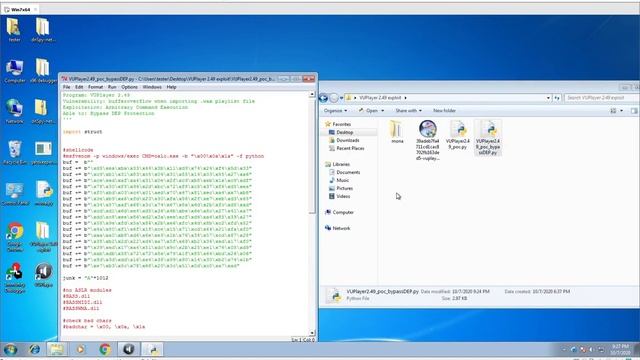Viewport: 640px width, 360px height.
Task: Click the Windows Start orb
Action: coord(10,349)
